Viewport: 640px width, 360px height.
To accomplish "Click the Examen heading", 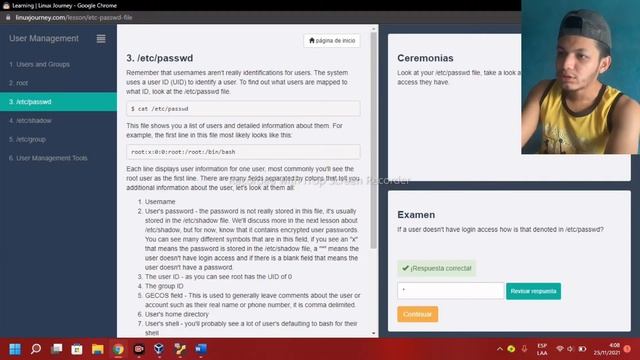I will coord(416,215).
